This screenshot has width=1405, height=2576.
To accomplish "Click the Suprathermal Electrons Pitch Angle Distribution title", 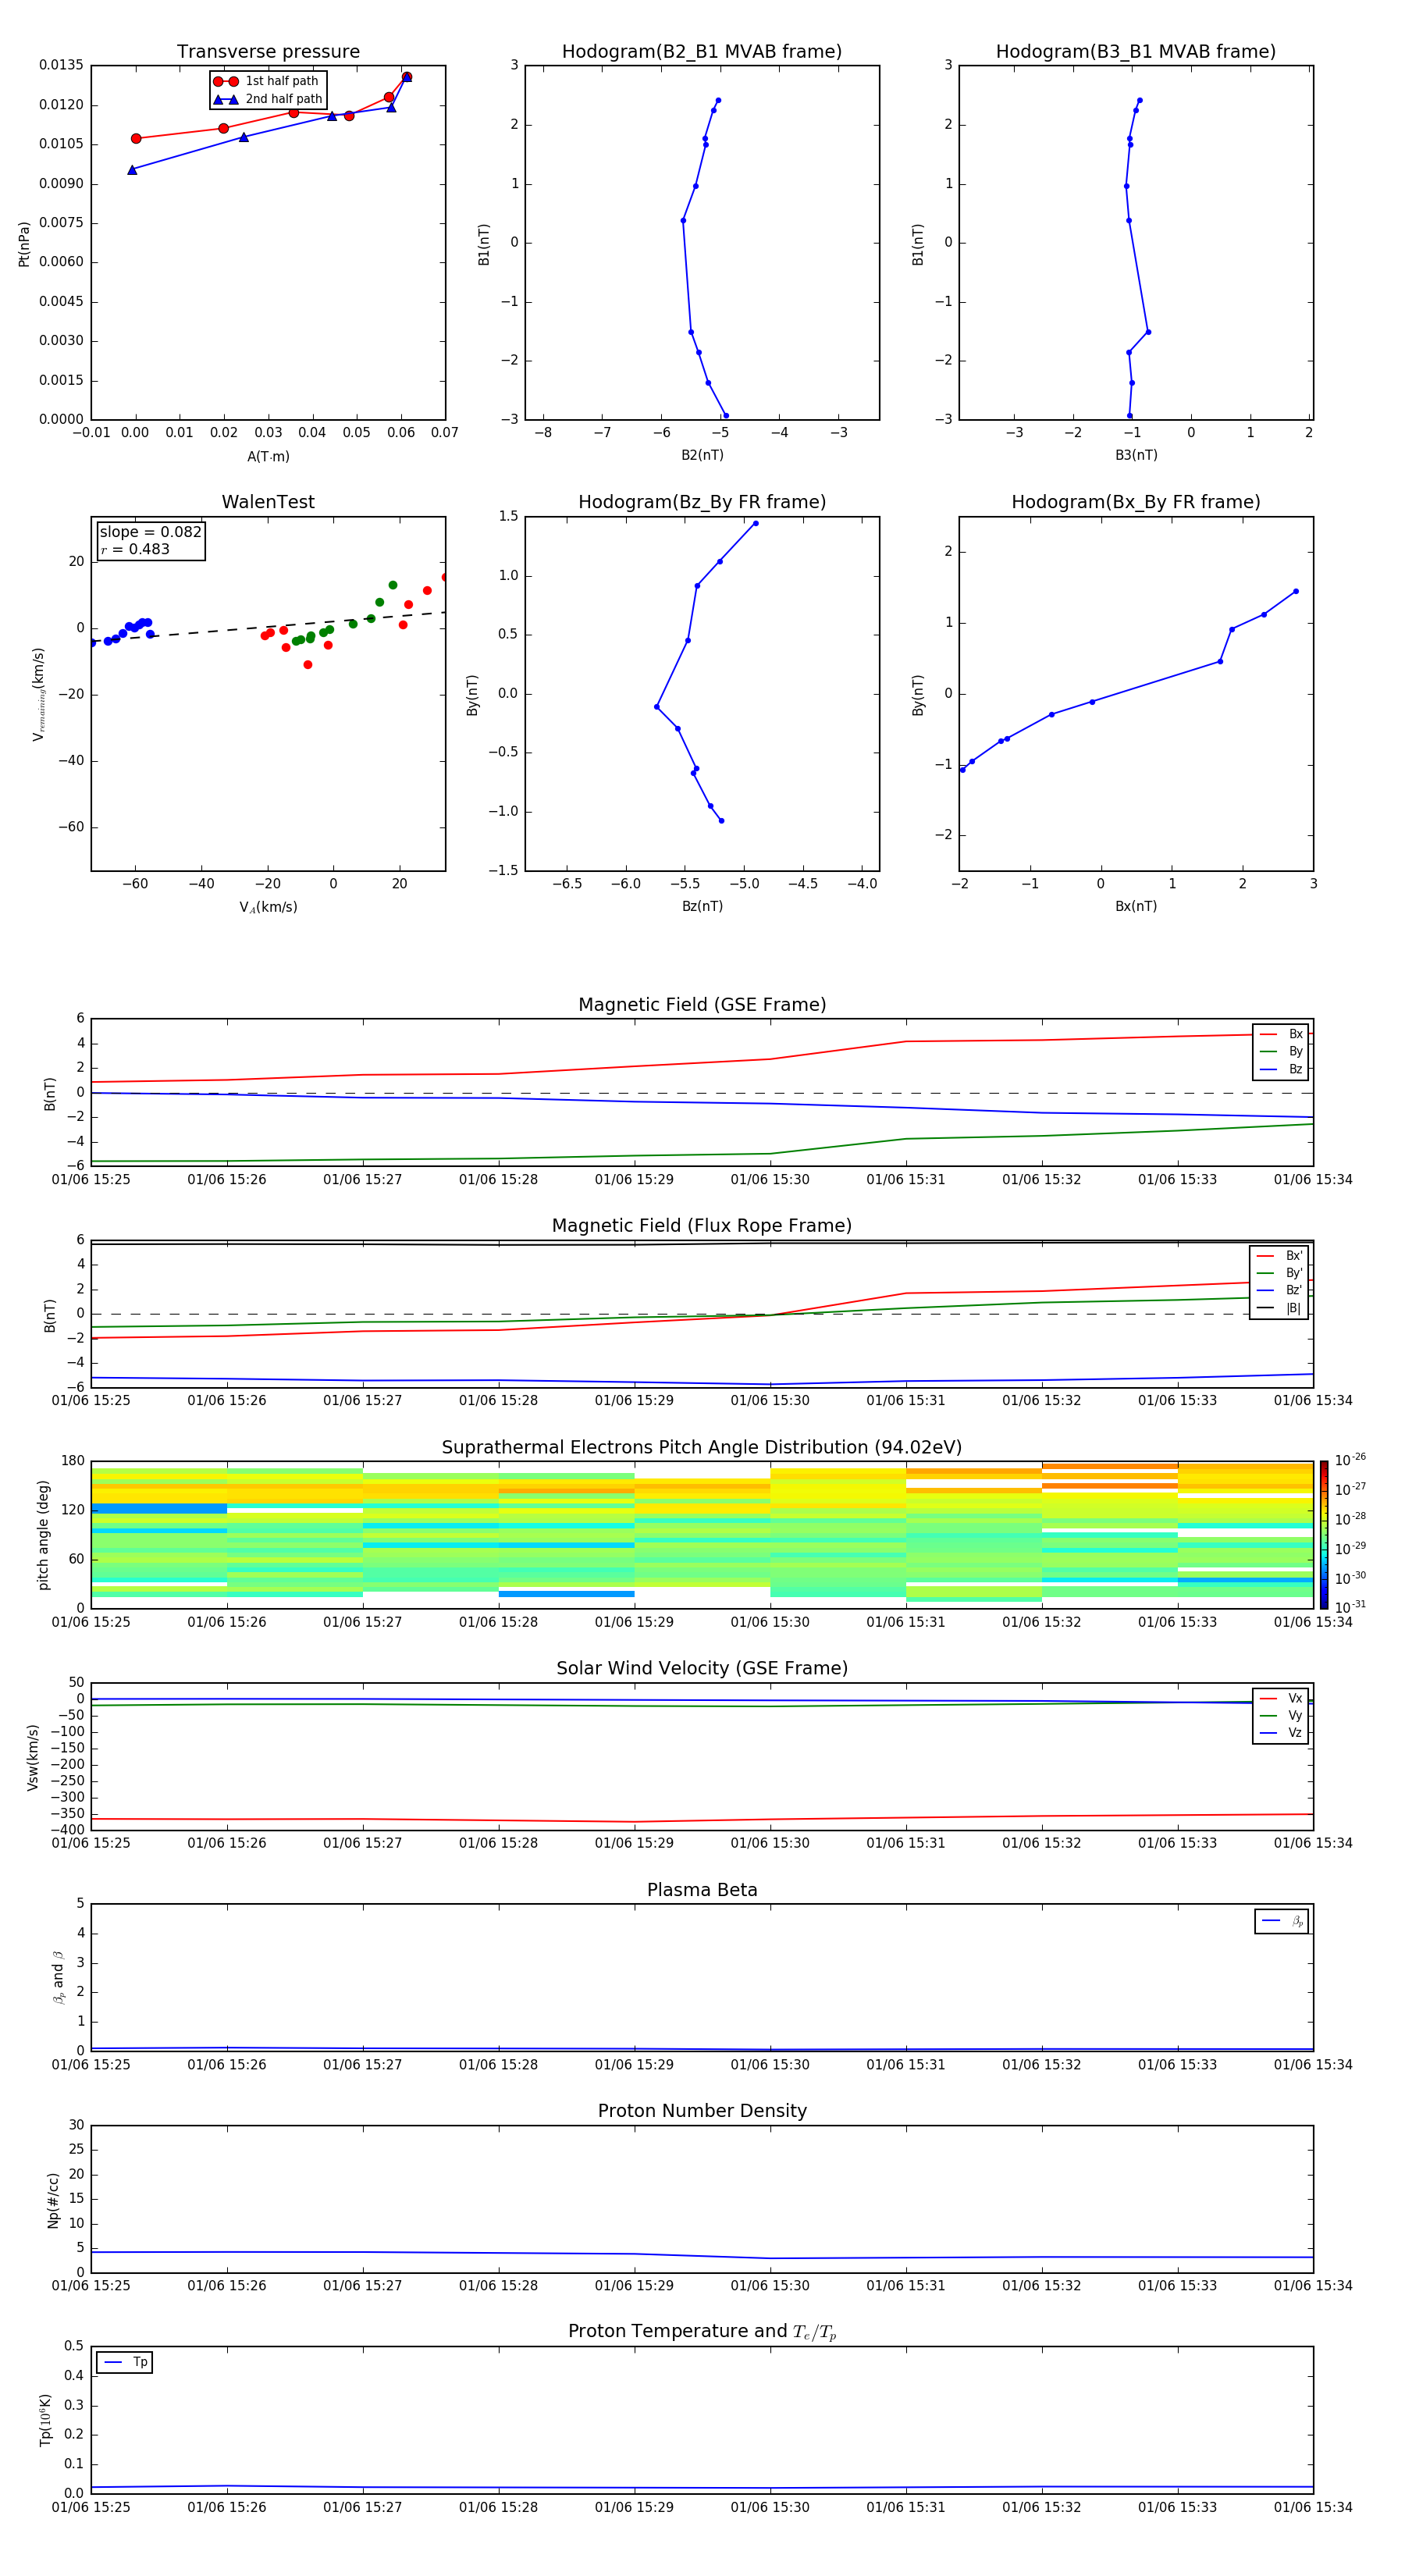I will coord(702,1448).
